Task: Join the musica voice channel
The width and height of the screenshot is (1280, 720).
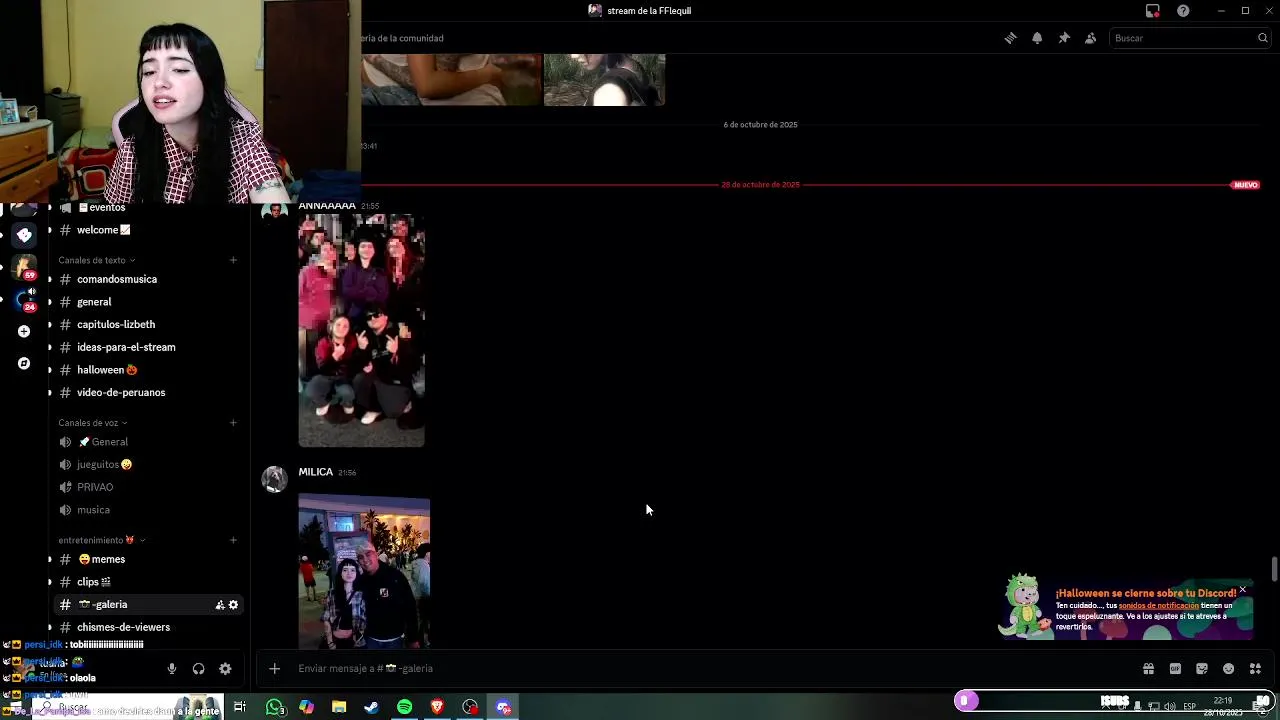Action: [x=147, y=510]
